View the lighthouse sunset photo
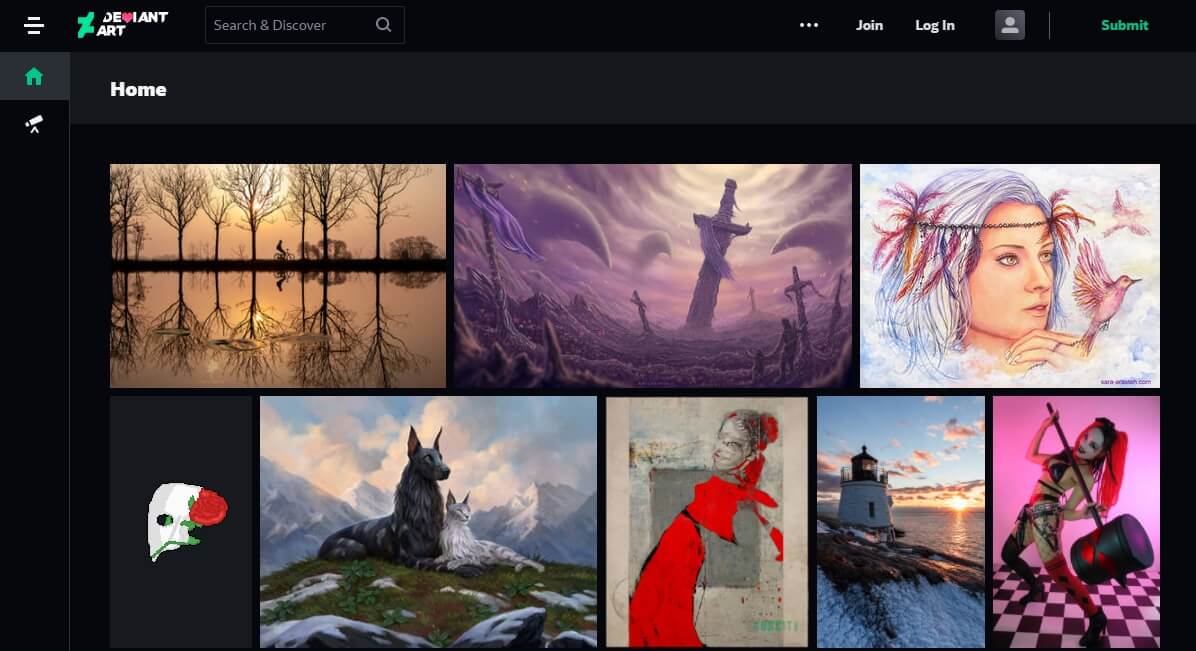Viewport: 1196px width, 651px height. click(899, 521)
